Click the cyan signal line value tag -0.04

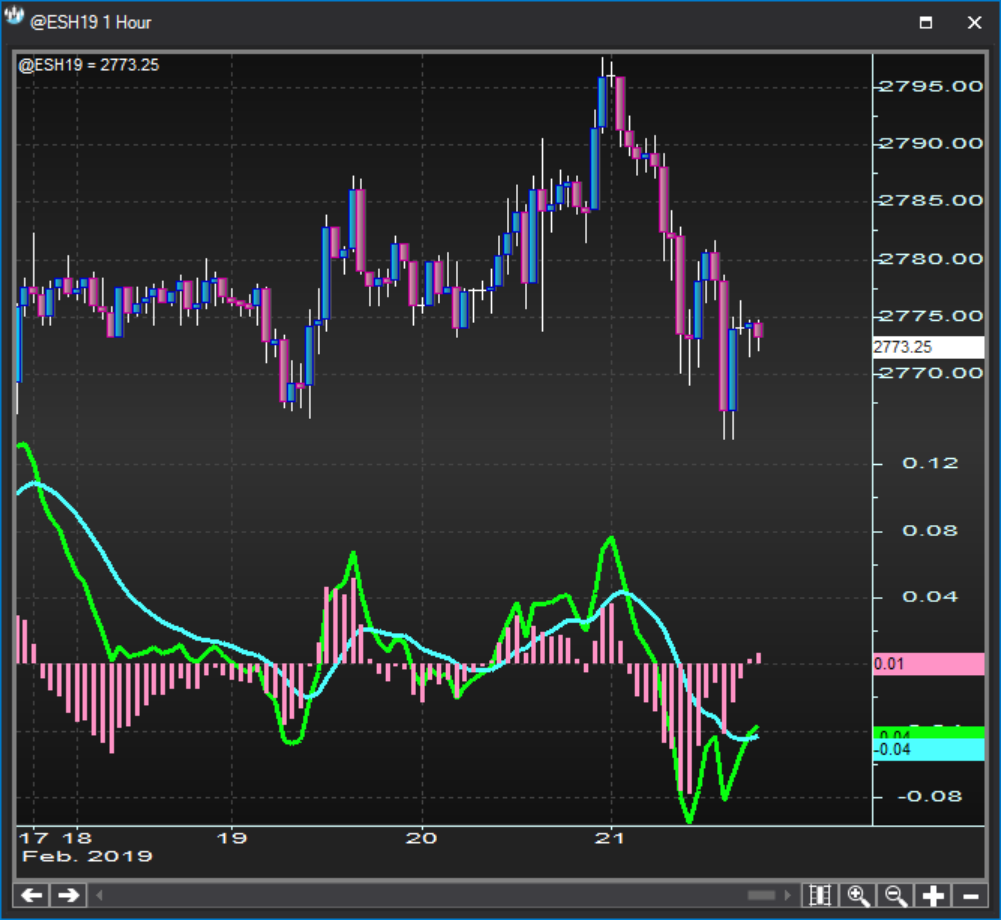tap(928, 750)
